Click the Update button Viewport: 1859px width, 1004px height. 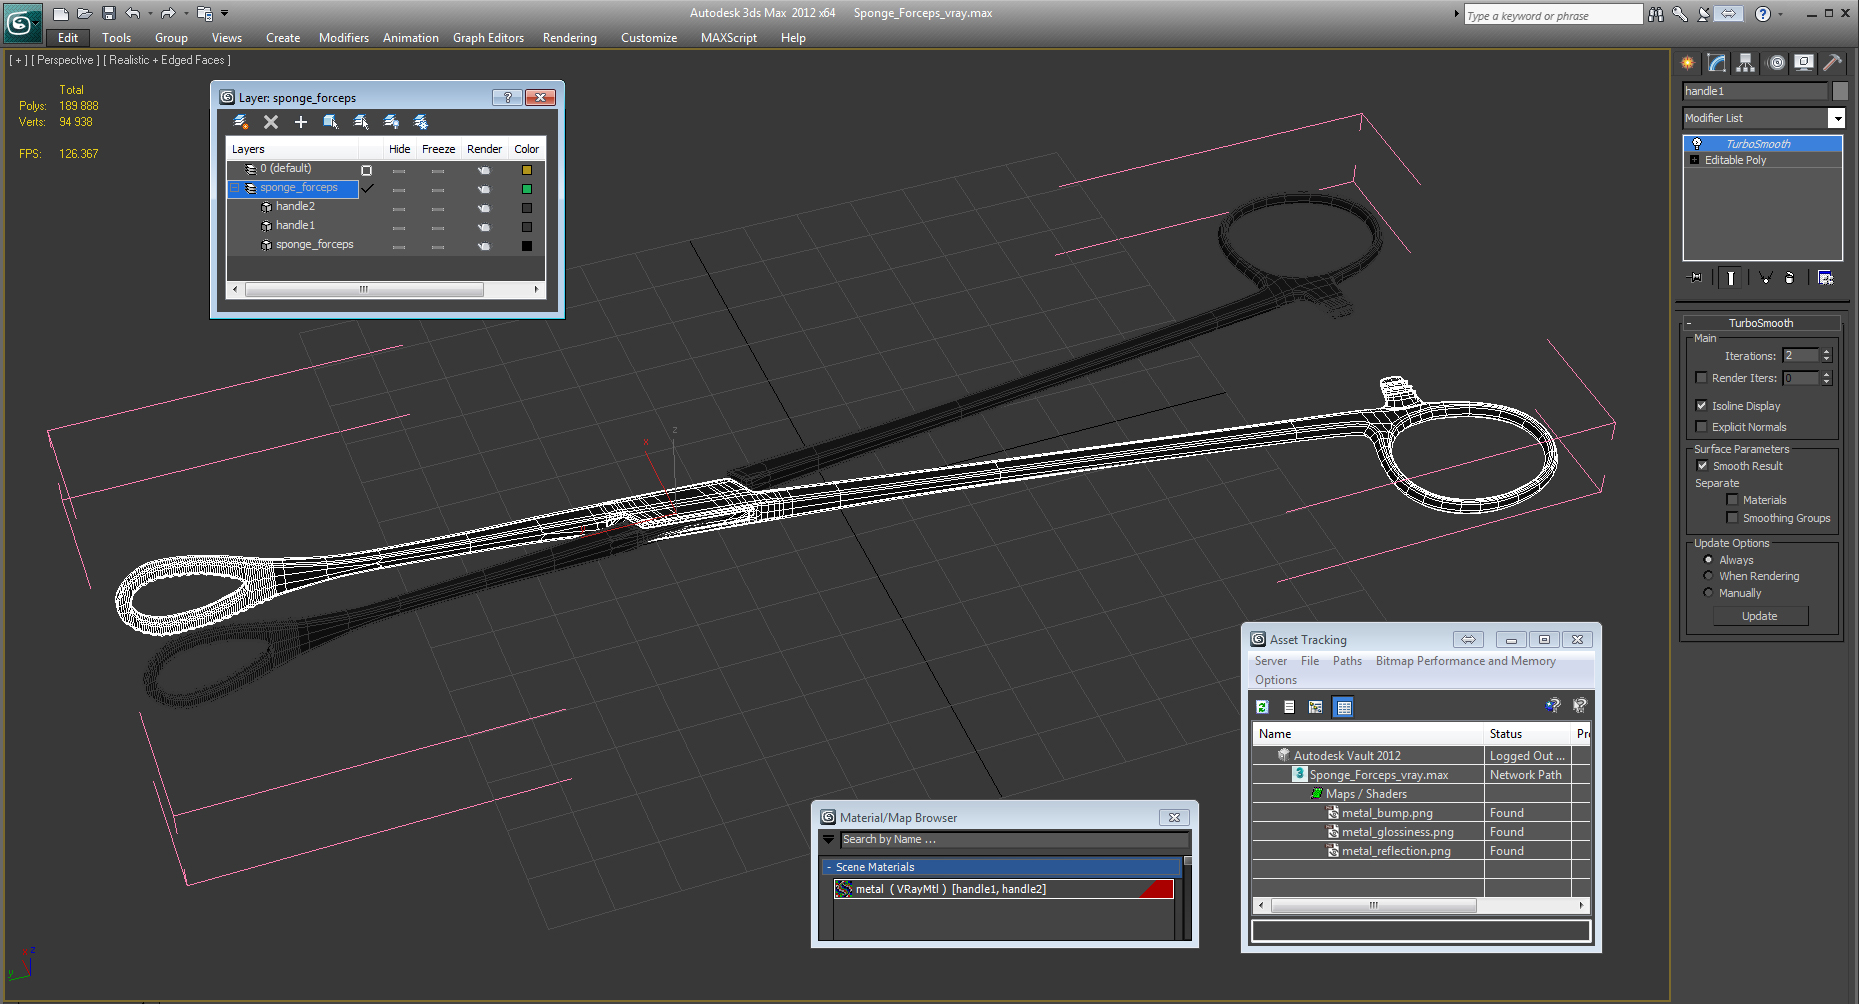1760,616
